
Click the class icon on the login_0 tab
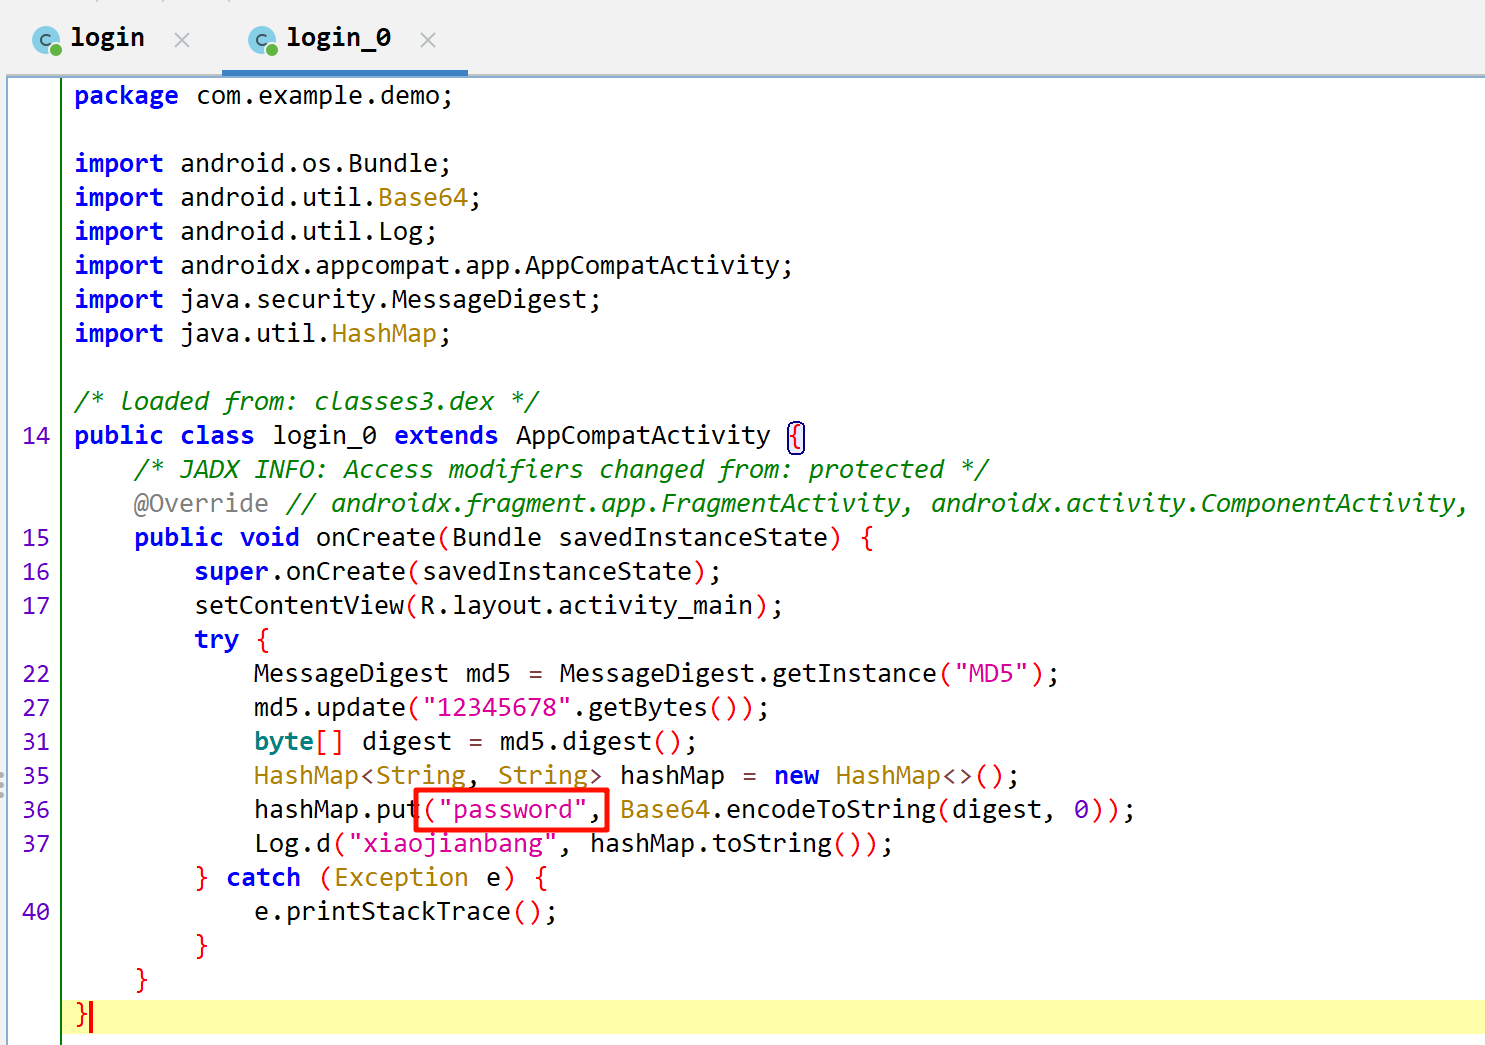(x=262, y=40)
